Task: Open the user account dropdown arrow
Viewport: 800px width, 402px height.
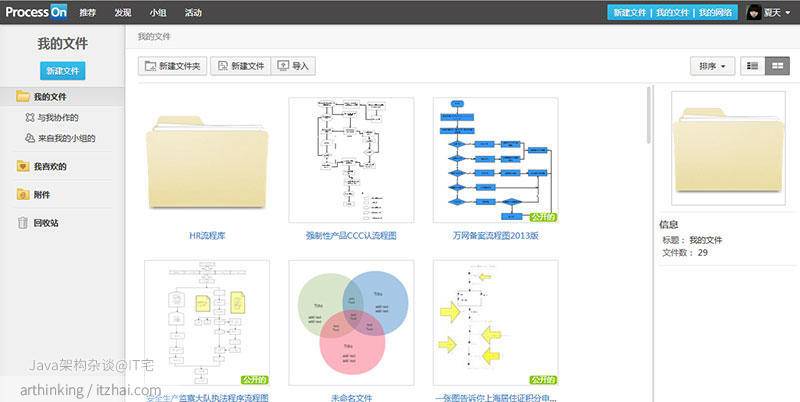Action: coord(788,13)
